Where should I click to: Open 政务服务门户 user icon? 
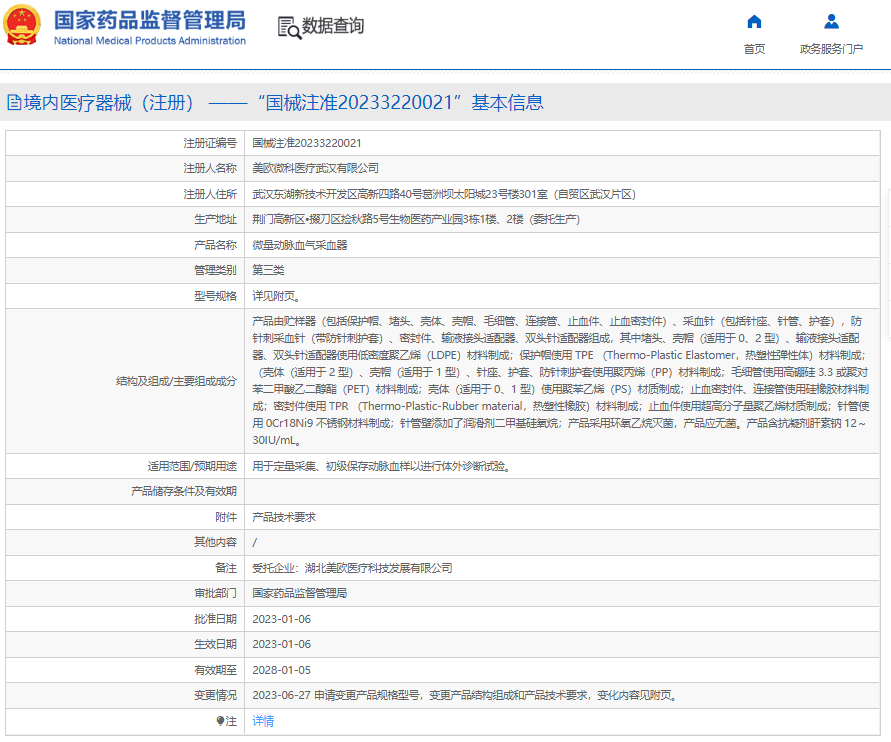click(831, 22)
